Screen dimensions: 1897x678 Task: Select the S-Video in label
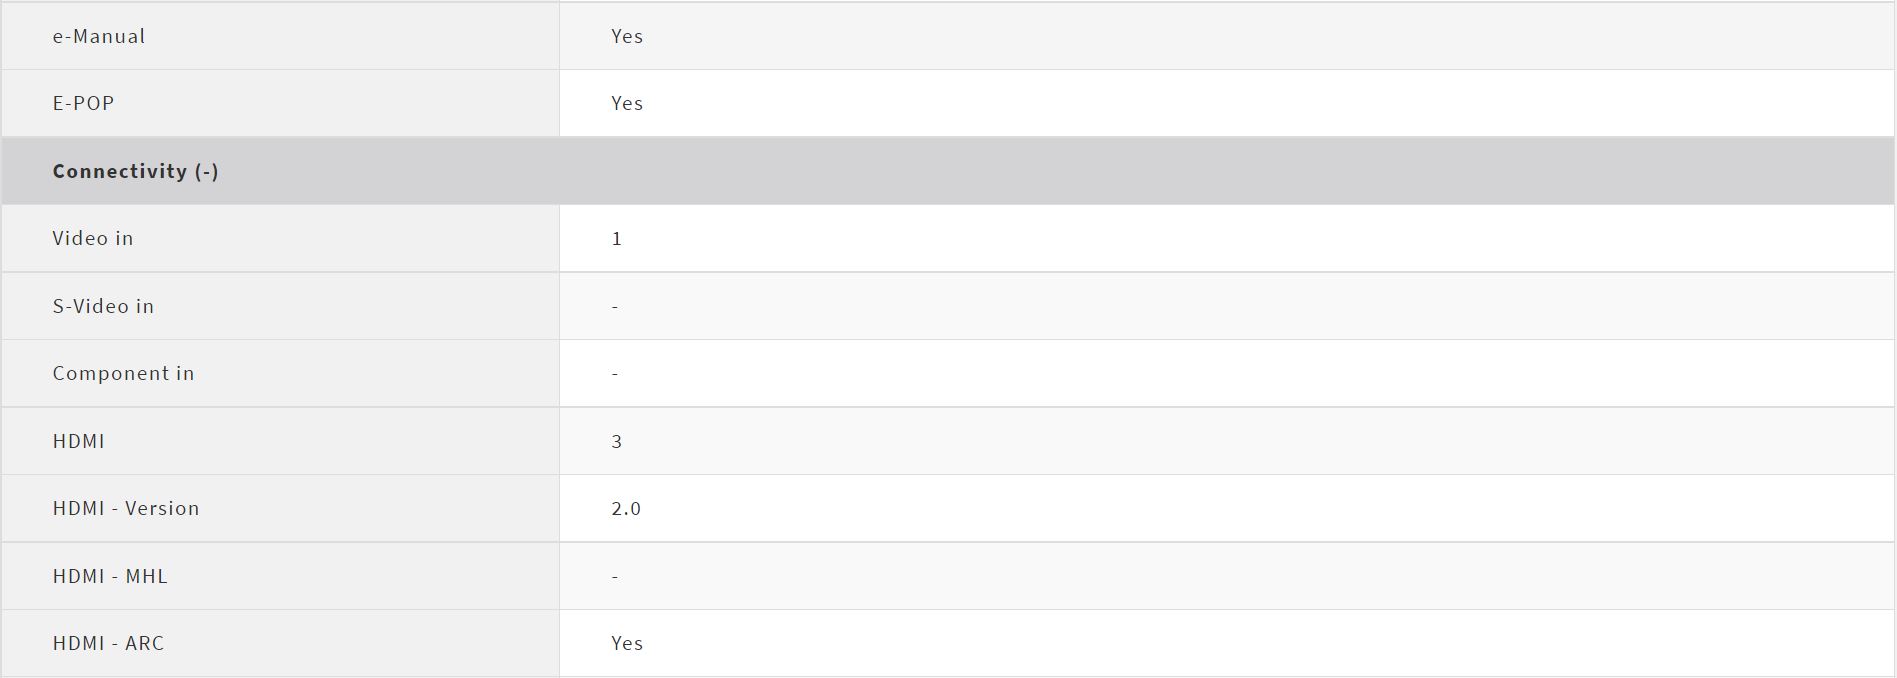tap(103, 306)
